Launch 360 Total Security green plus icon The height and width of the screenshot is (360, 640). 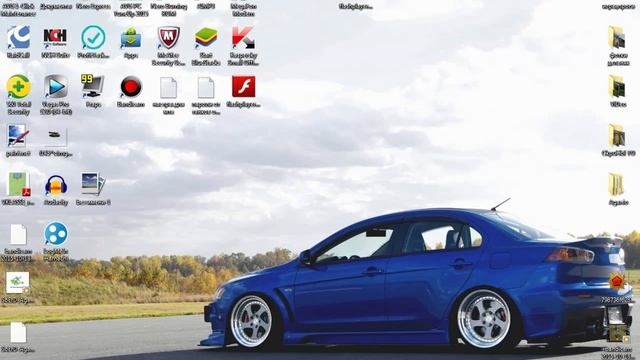pos(18,87)
